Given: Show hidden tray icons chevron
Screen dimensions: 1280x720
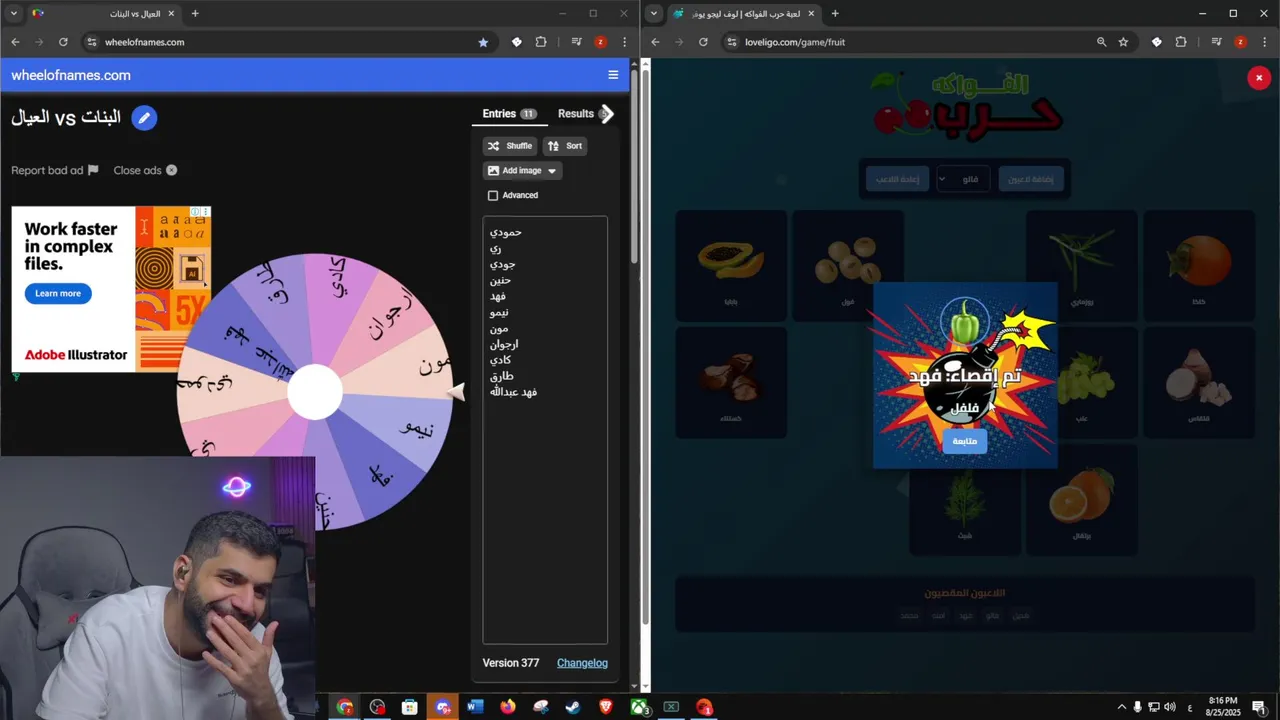Looking at the screenshot, I should pyautogui.click(x=1121, y=707).
